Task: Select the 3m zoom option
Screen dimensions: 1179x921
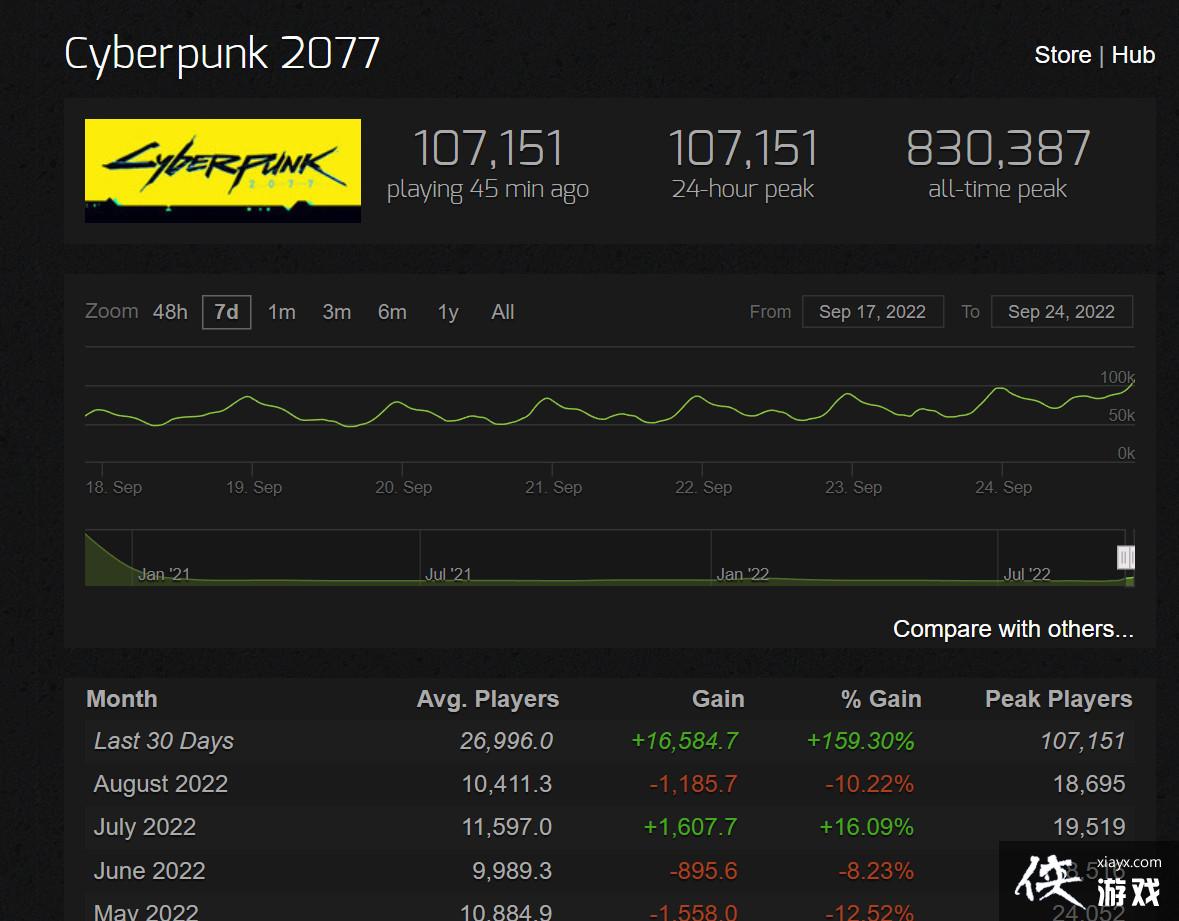Action: click(337, 312)
